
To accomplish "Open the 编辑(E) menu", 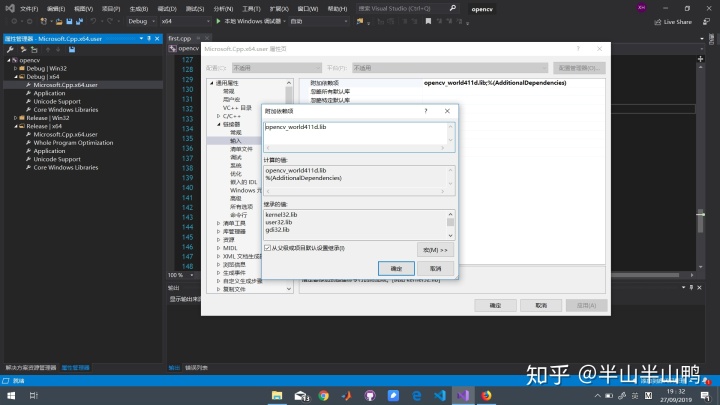I will [56, 9].
